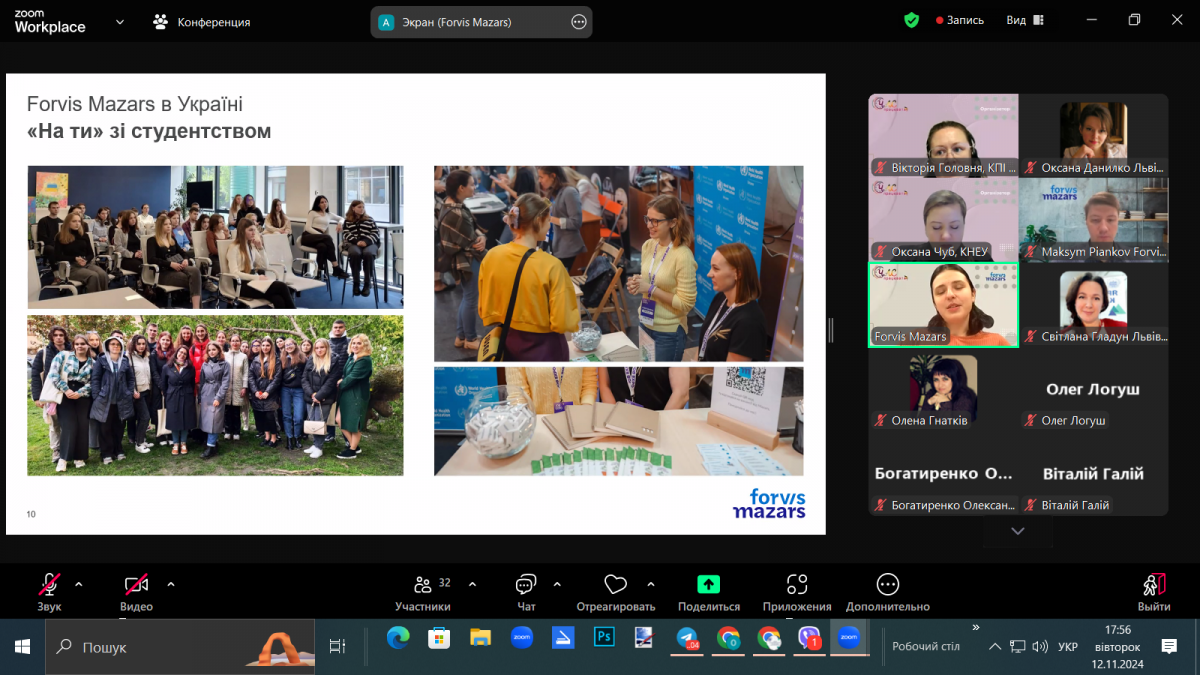Click the Отреагировать reactions heart icon
1200x675 pixels.
point(615,586)
